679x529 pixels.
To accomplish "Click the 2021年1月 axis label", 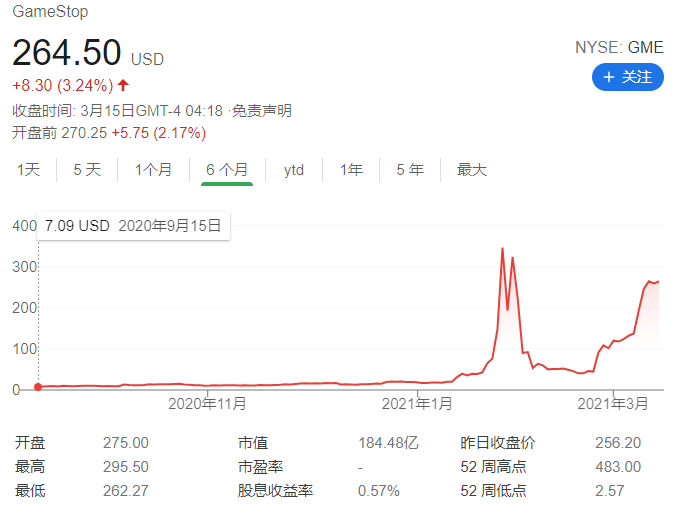I will pyautogui.click(x=417, y=404).
